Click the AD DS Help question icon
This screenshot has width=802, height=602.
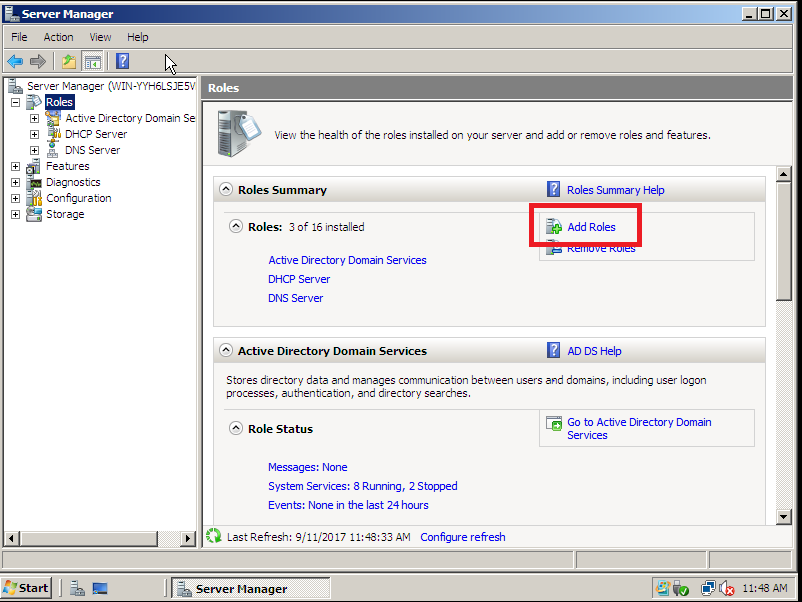click(553, 350)
